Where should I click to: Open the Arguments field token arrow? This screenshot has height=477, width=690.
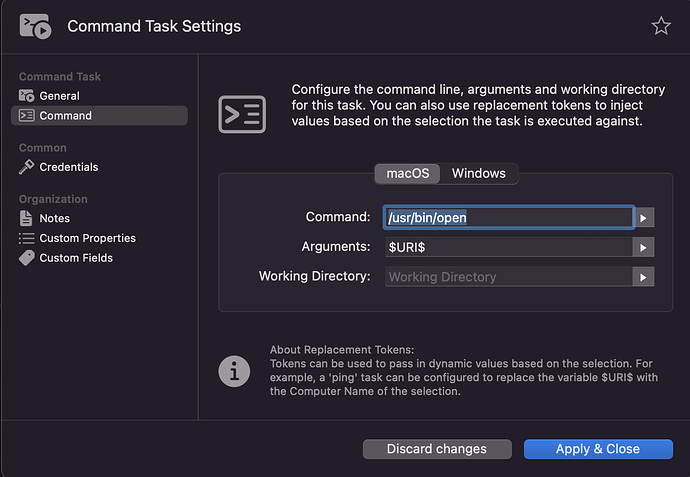(x=644, y=247)
